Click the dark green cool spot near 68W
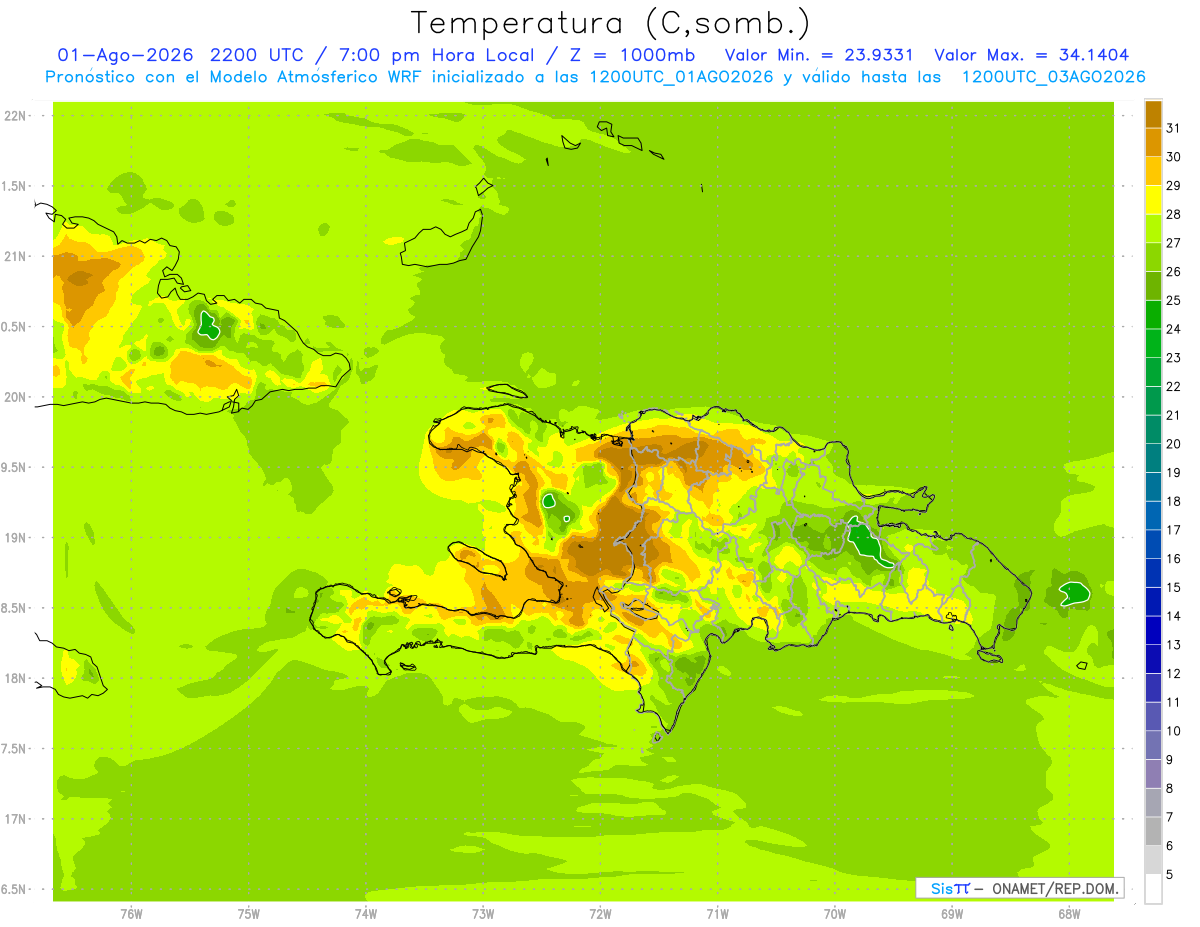Screen dimensions: 1200x927 pyautogui.click(x=1075, y=593)
